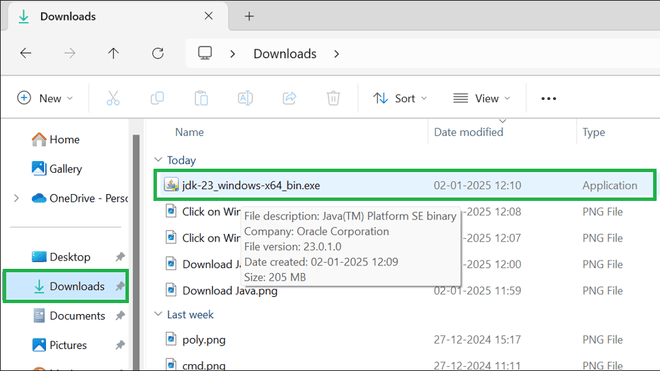Viewport: 660px width, 371px height.
Task: Click the PNG icon of Download Java.png
Action: [171, 290]
